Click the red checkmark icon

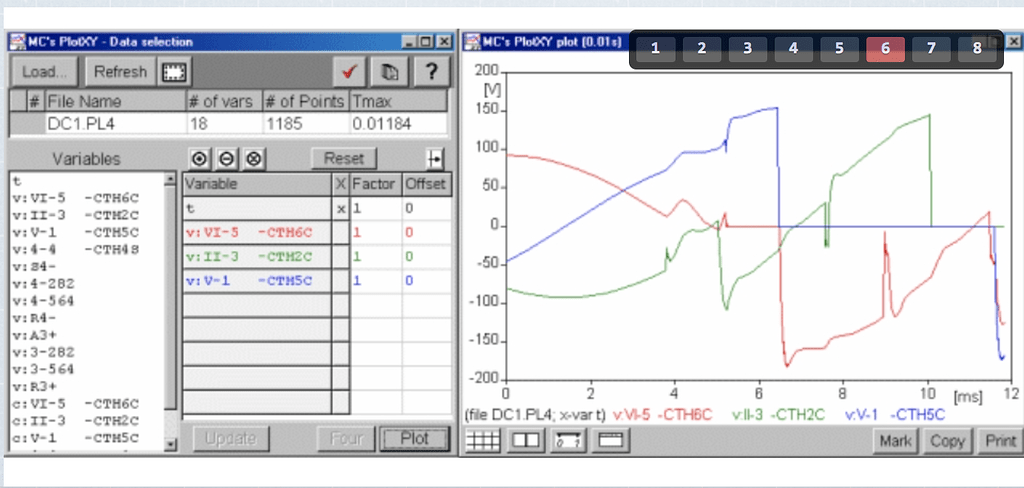tap(350, 72)
